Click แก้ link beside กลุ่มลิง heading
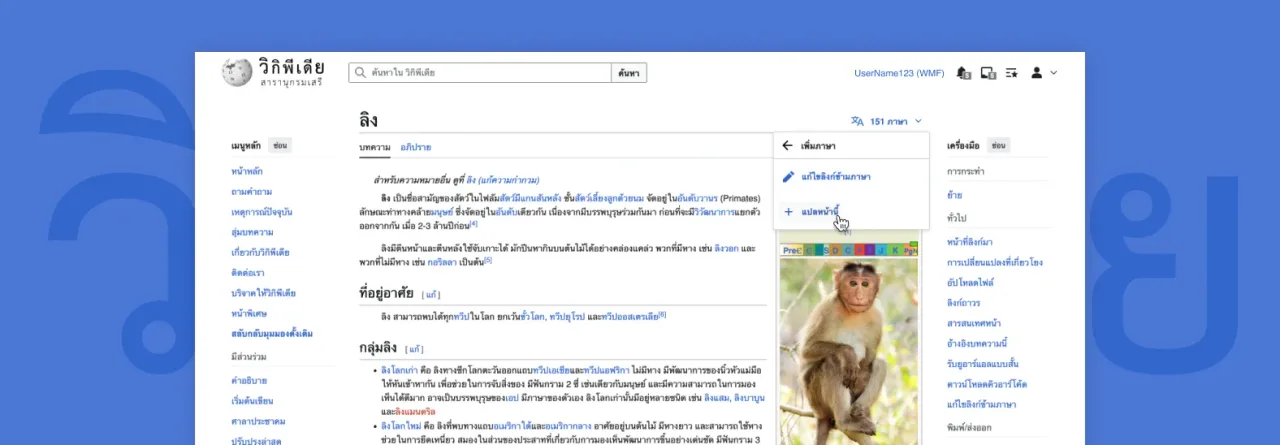The height and width of the screenshot is (445, 1280). point(415,349)
